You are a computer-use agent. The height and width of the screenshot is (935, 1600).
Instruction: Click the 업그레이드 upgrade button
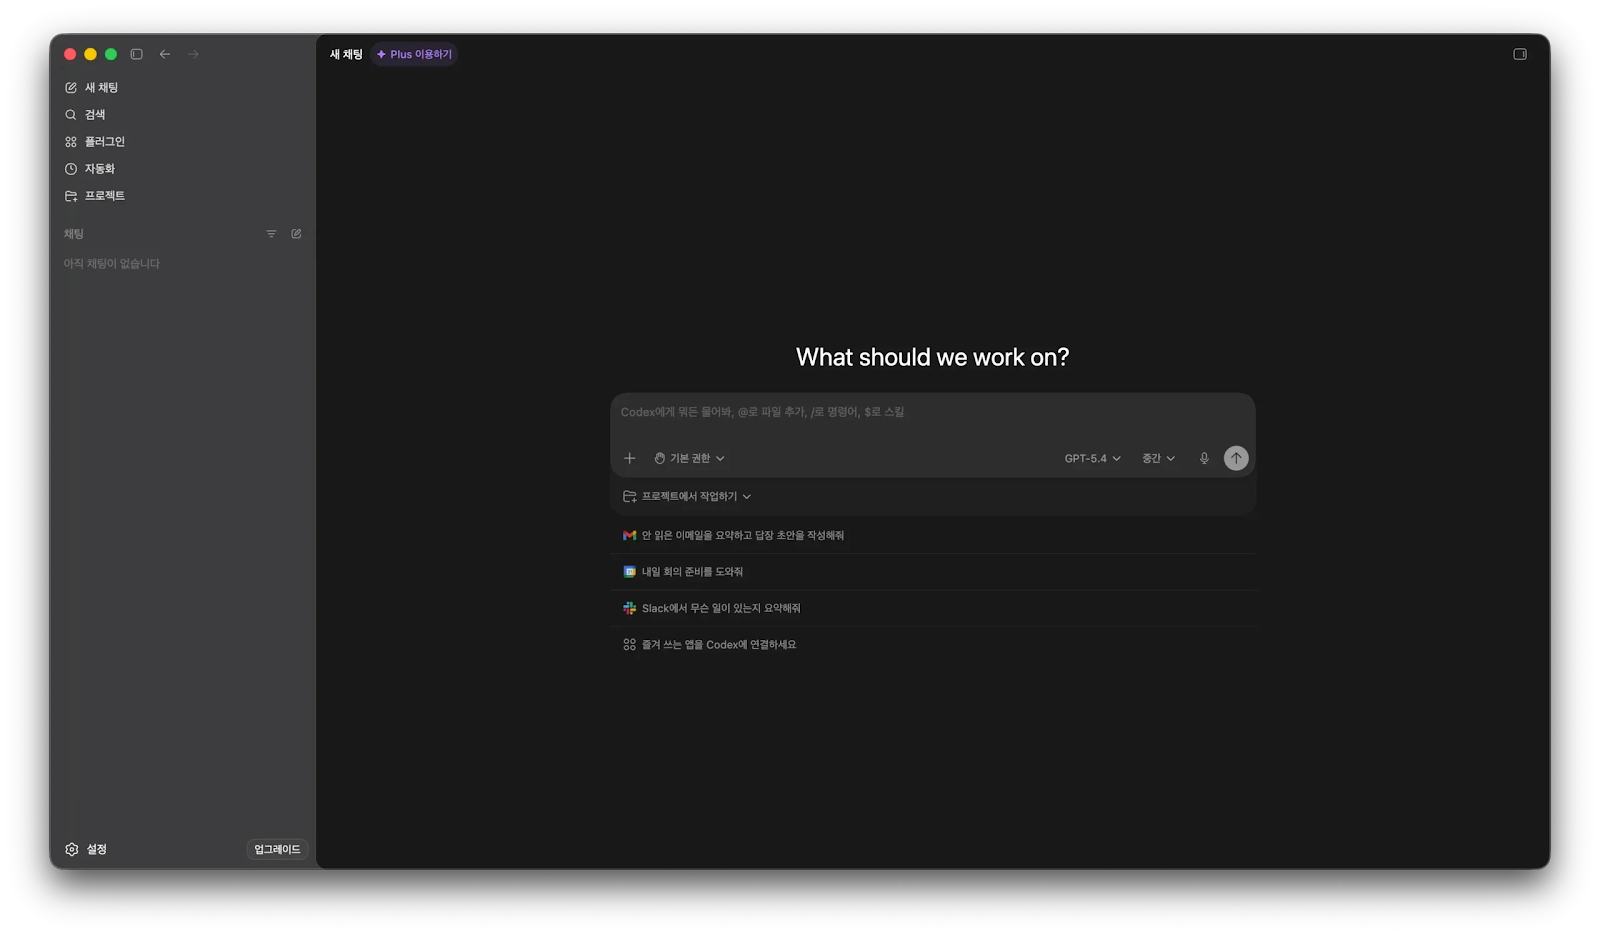[x=277, y=849]
